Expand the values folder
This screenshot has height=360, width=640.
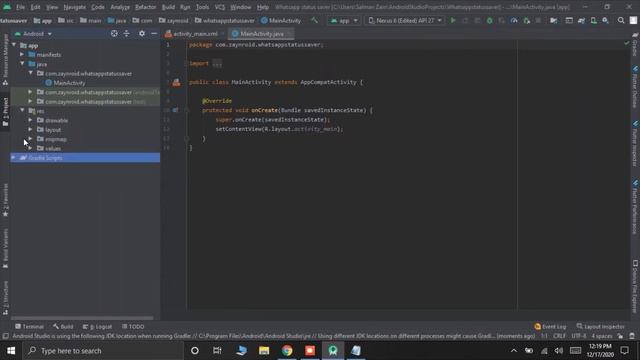31,148
